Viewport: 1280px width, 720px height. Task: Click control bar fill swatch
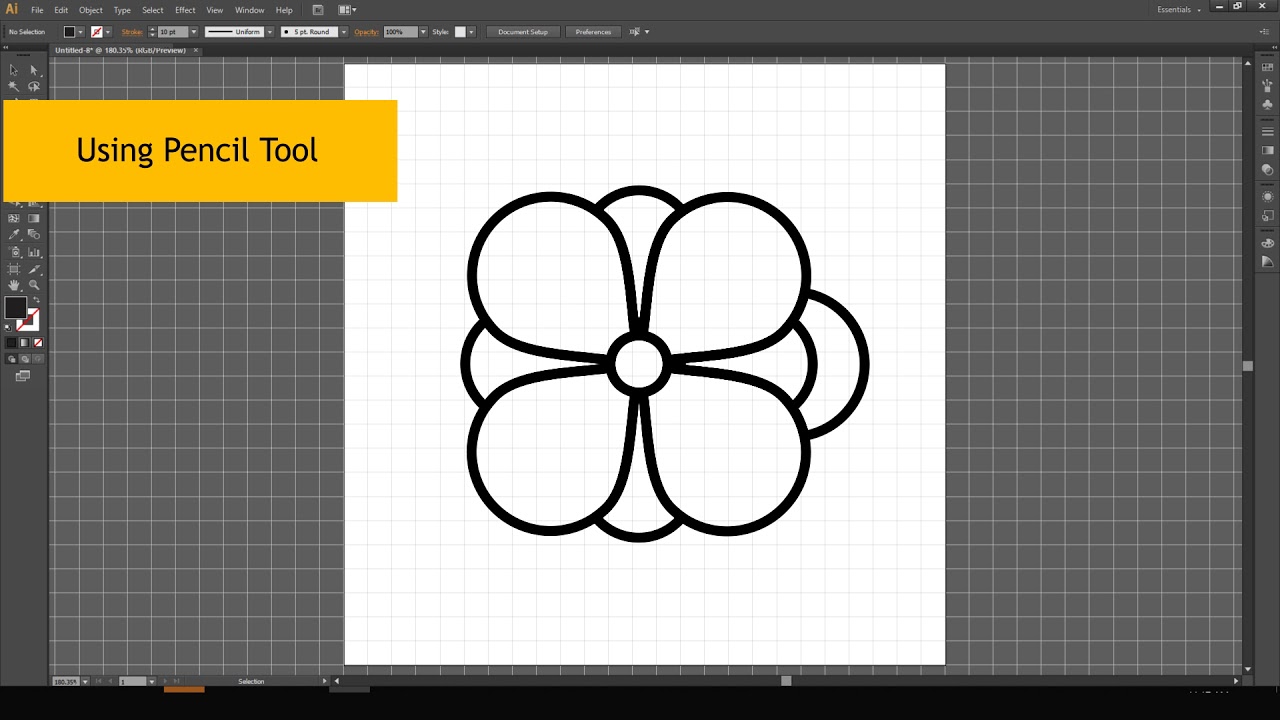tap(69, 32)
